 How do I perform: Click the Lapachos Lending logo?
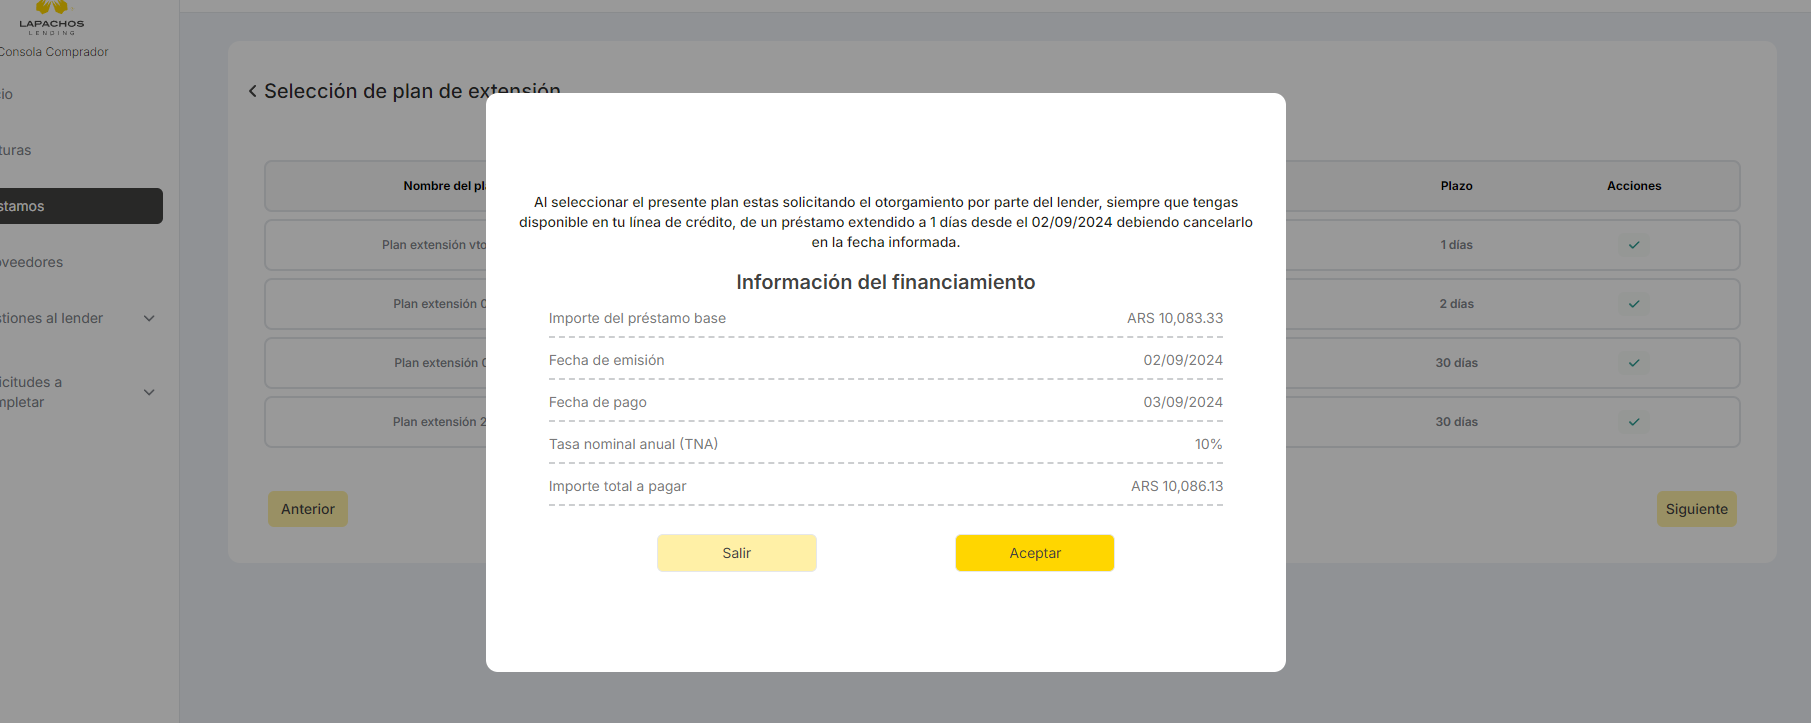click(52, 17)
